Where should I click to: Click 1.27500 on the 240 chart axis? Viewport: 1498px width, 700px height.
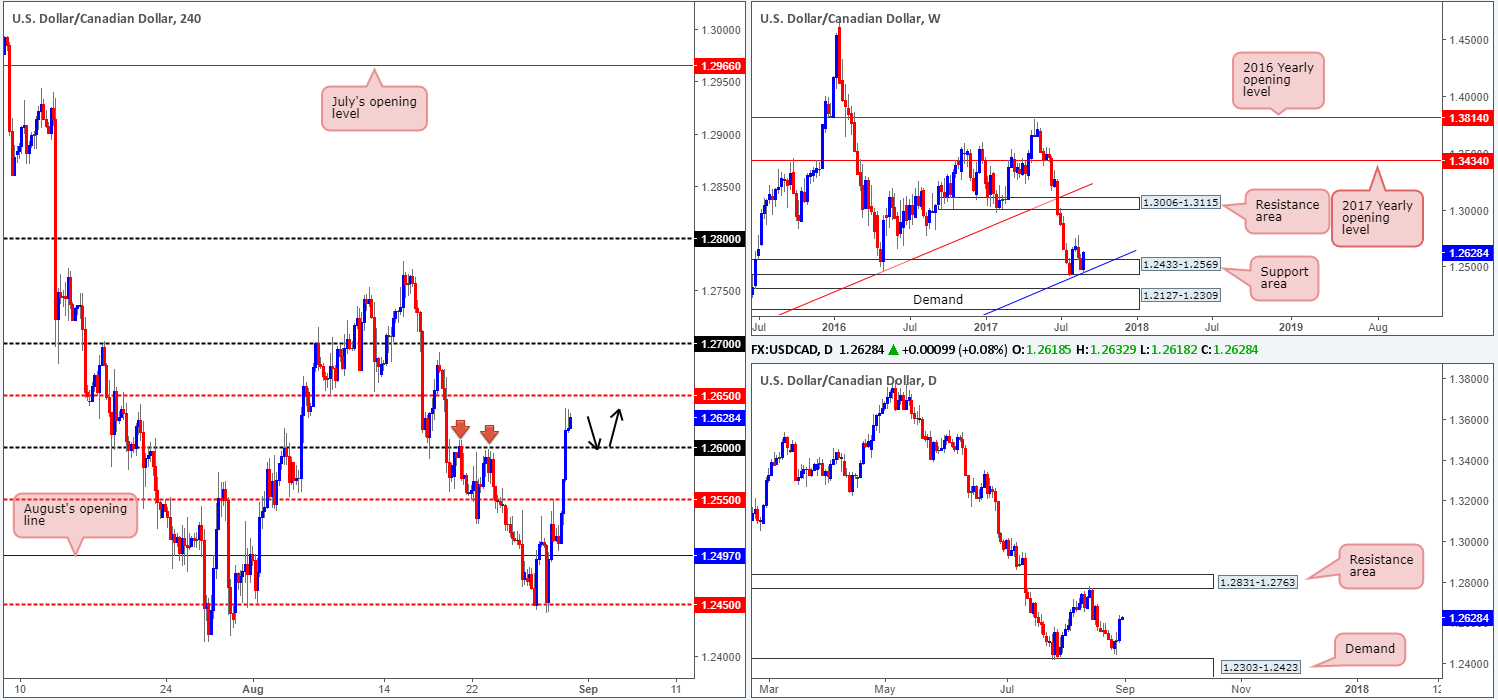[x=719, y=291]
